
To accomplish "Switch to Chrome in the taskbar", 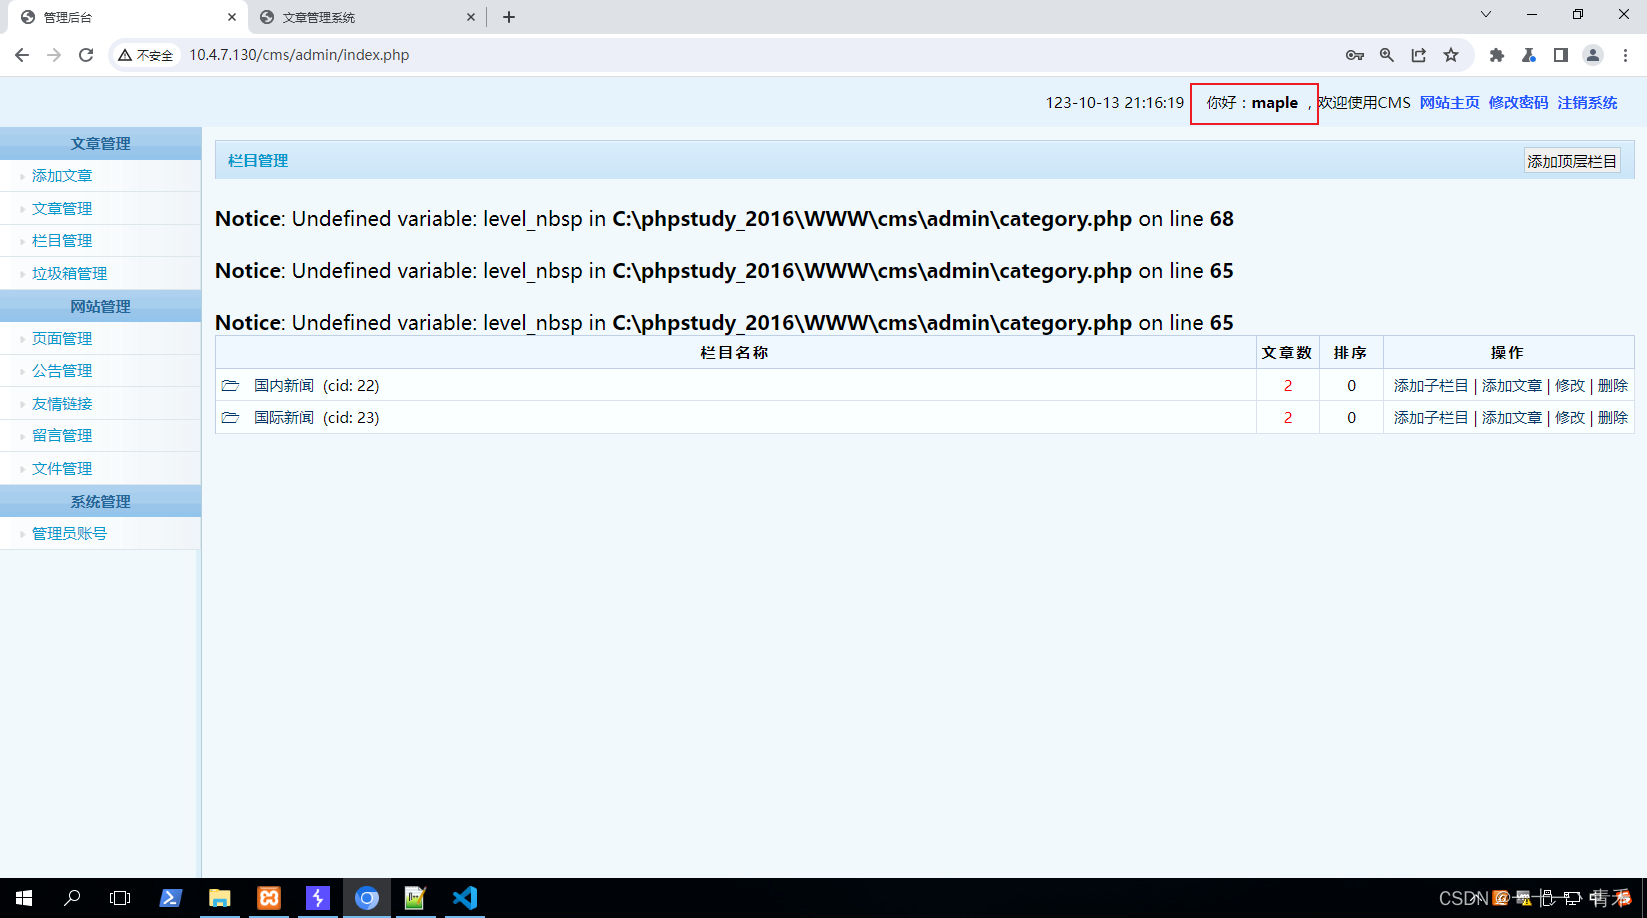I will 367,898.
